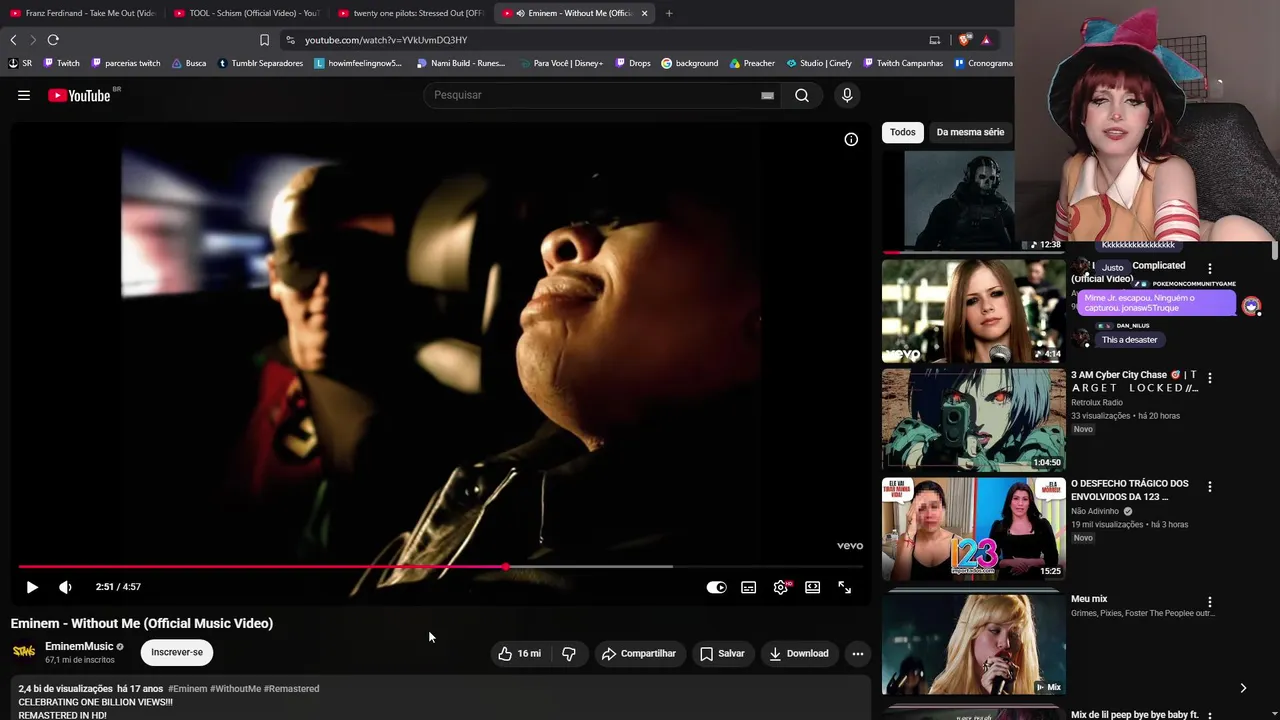Click the #Remastered hashtag

pos(292,689)
